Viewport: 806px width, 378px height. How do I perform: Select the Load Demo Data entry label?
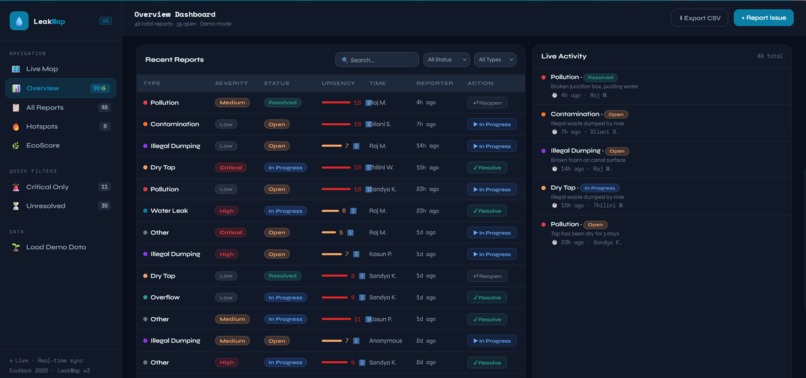click(56, 247)
